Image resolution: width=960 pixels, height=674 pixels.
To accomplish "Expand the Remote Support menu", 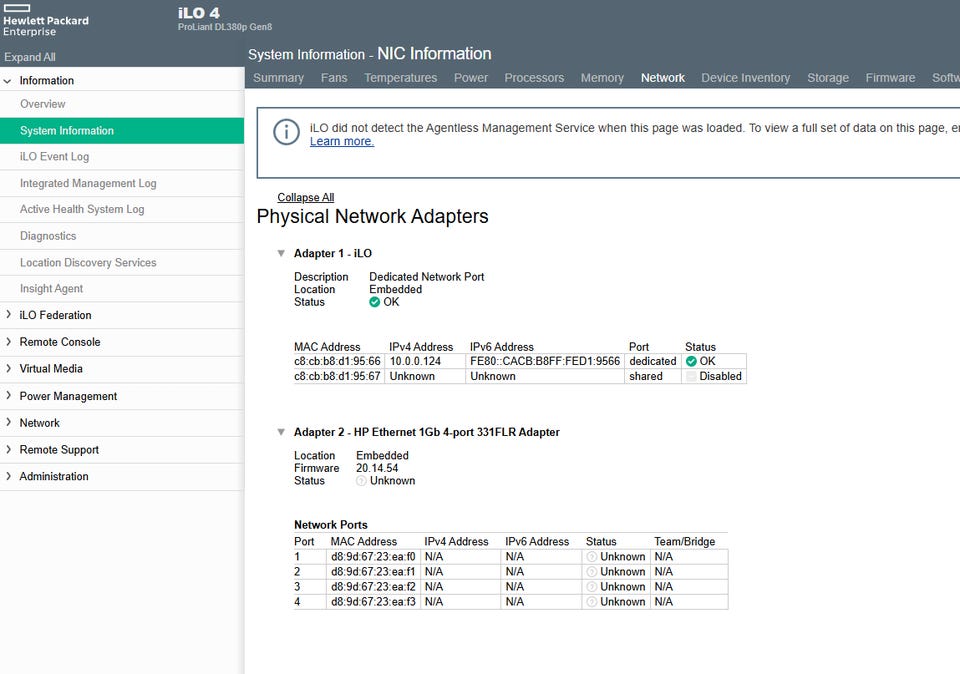I will (x=8, y=449).
